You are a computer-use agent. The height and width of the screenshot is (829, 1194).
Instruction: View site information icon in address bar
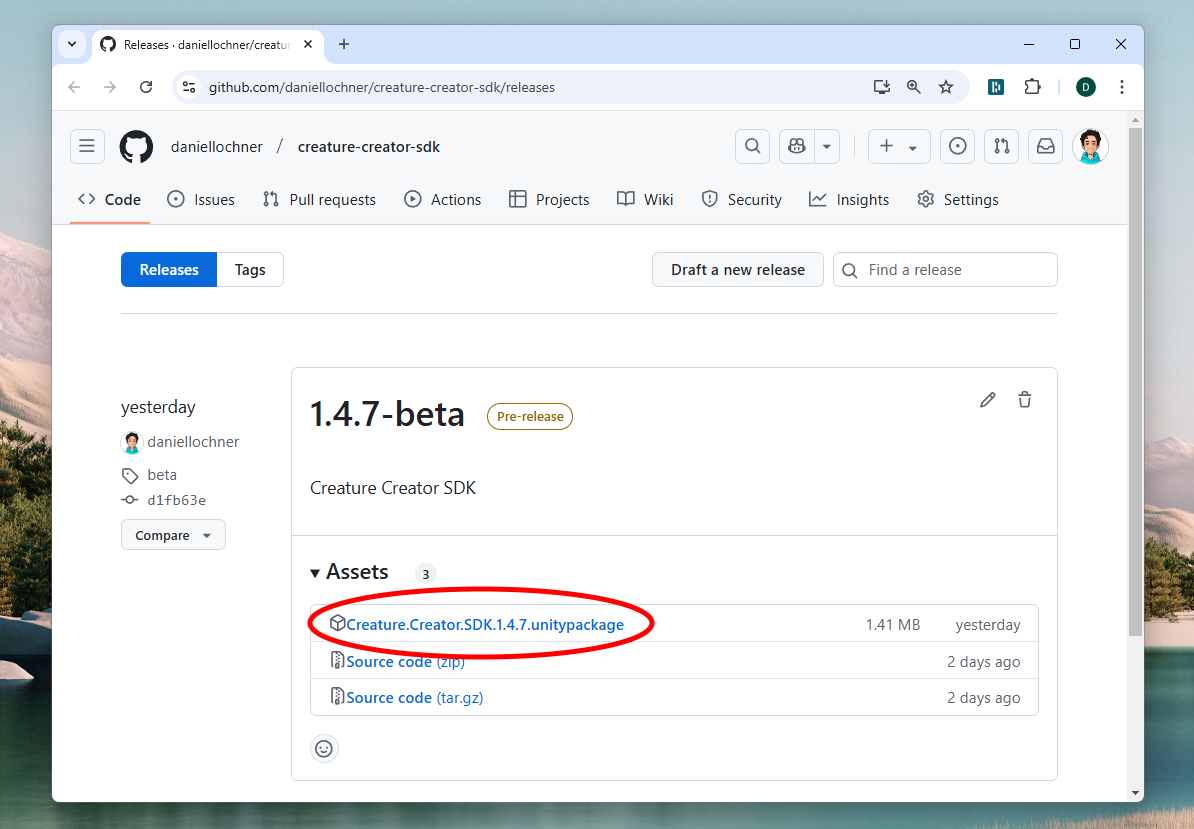(190, 87)
